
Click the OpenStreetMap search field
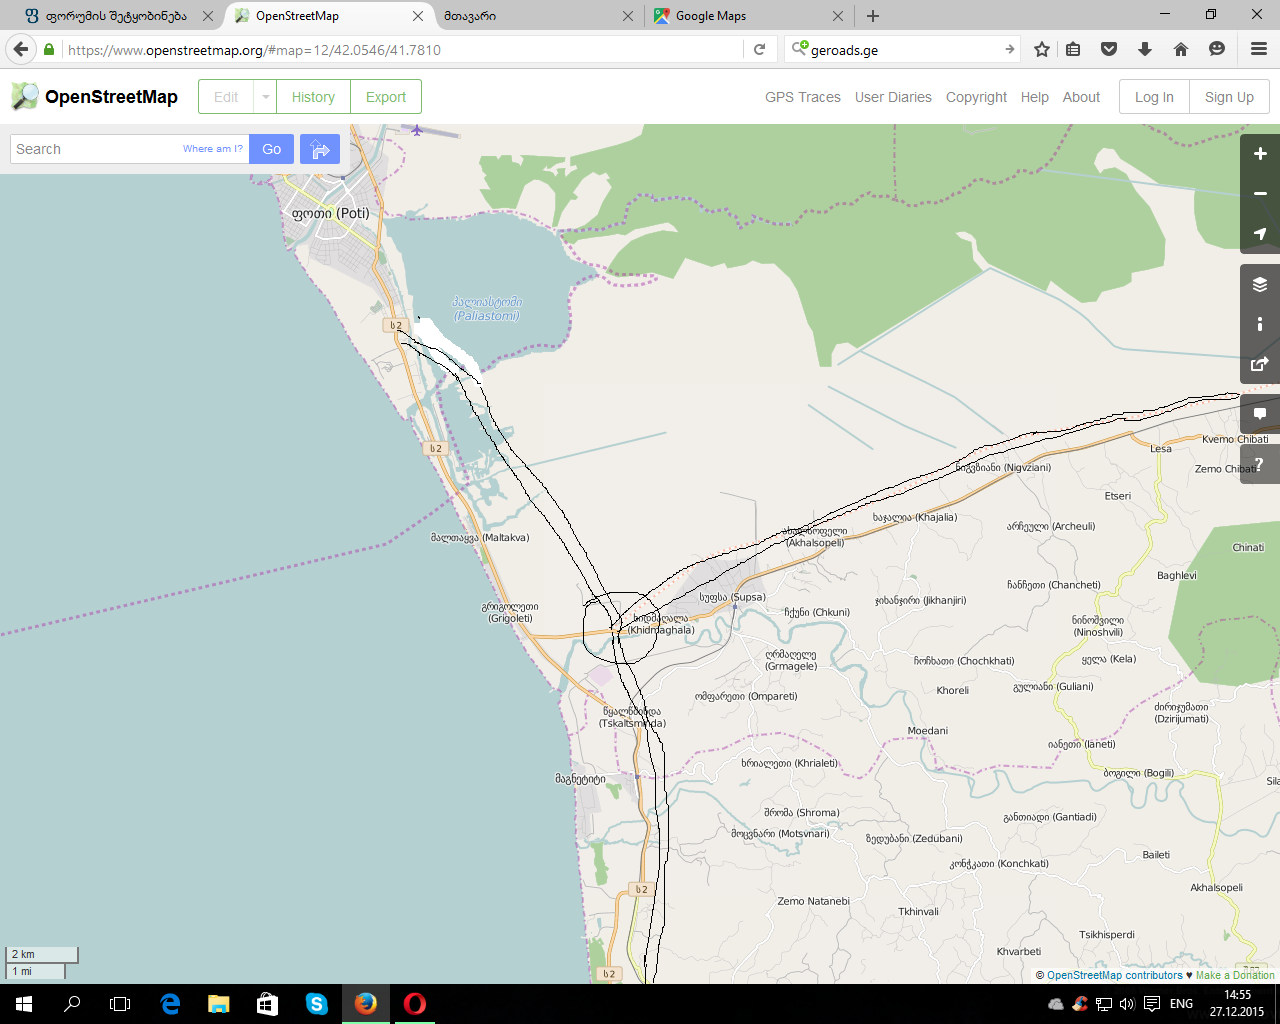click(x=95, y=149)
